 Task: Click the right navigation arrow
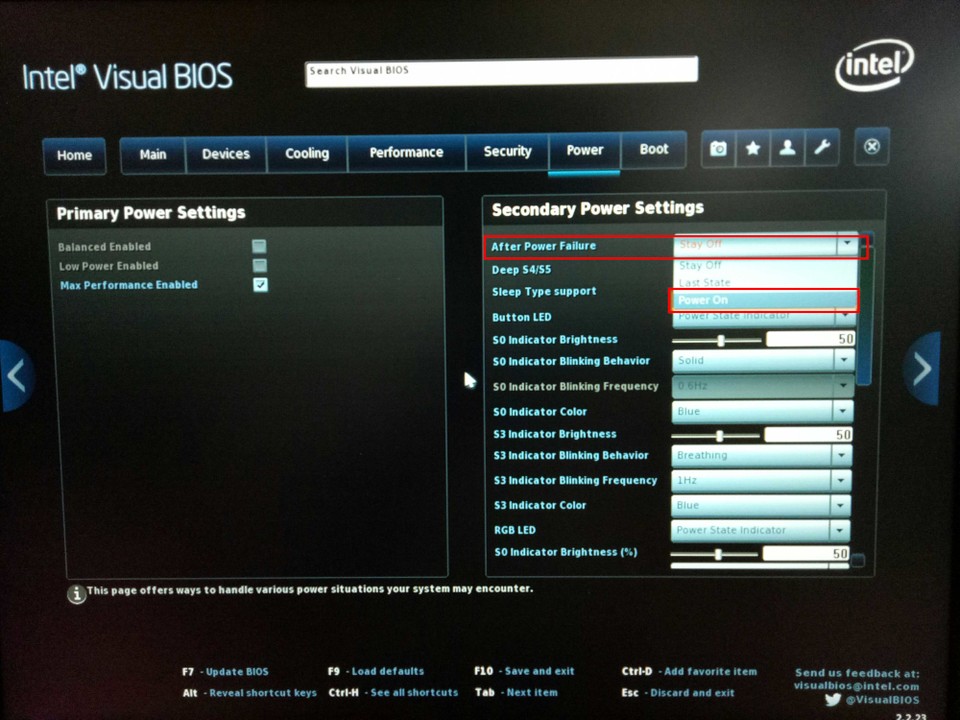(x=922, y=369)
